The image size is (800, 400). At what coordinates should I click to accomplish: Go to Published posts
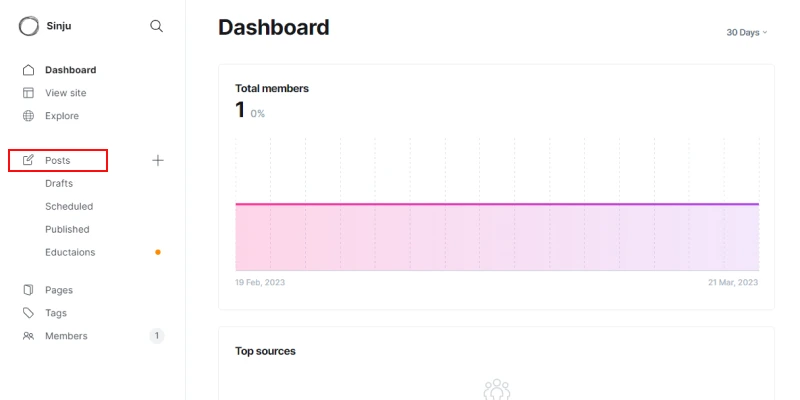(67, 229)
